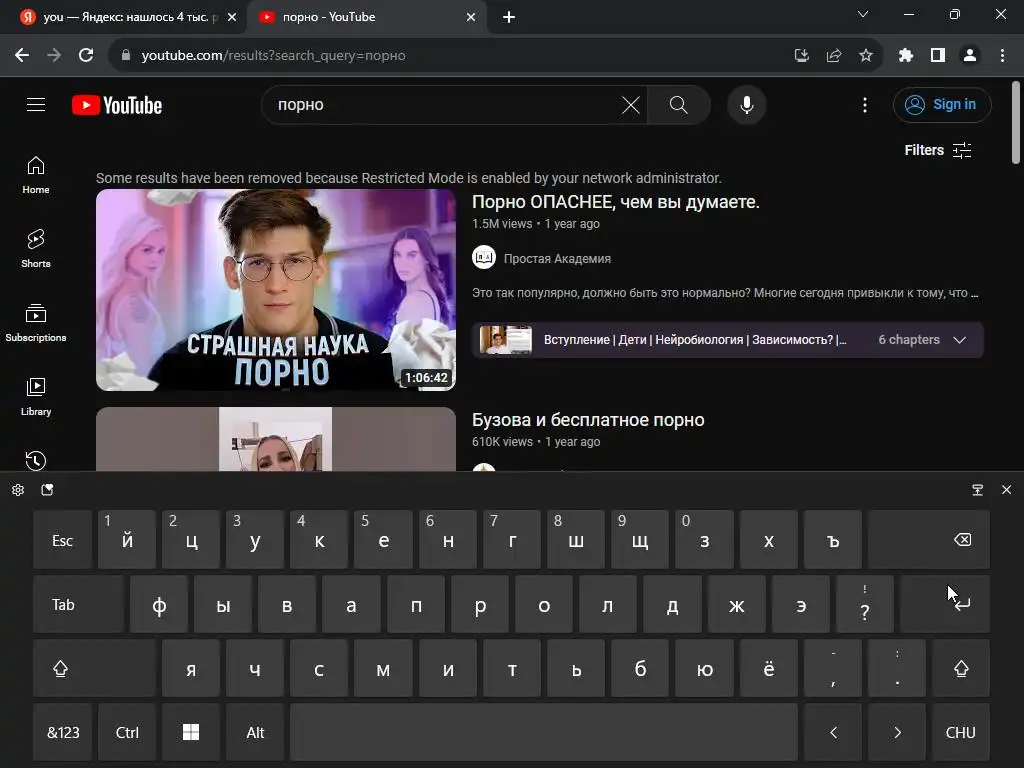Open touch keyboard settings gear
This screenshot has height=768, width=1024.
[x=18, y=490]
